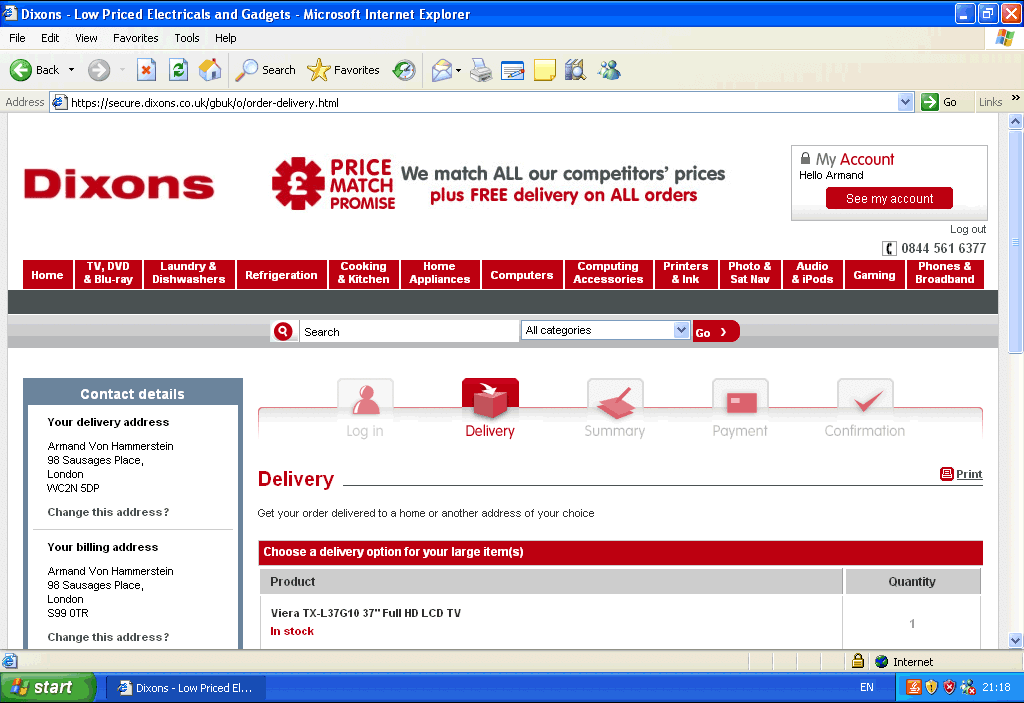The image size is (1024, 703).
Task: Click the Summary step icon
Action: pos(615,400)
